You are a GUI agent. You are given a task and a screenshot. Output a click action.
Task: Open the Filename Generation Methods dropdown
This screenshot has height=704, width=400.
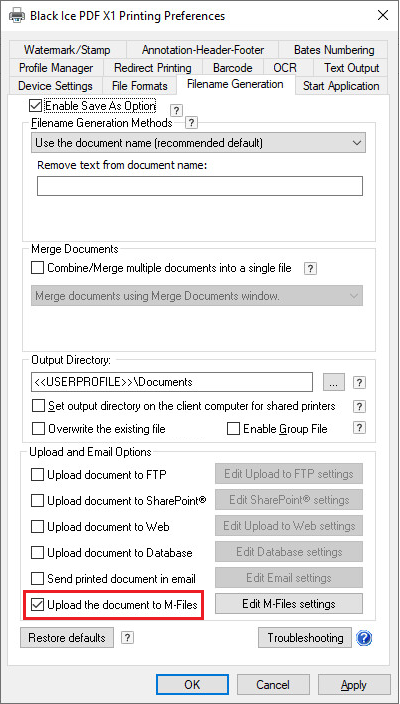[198, 143]
